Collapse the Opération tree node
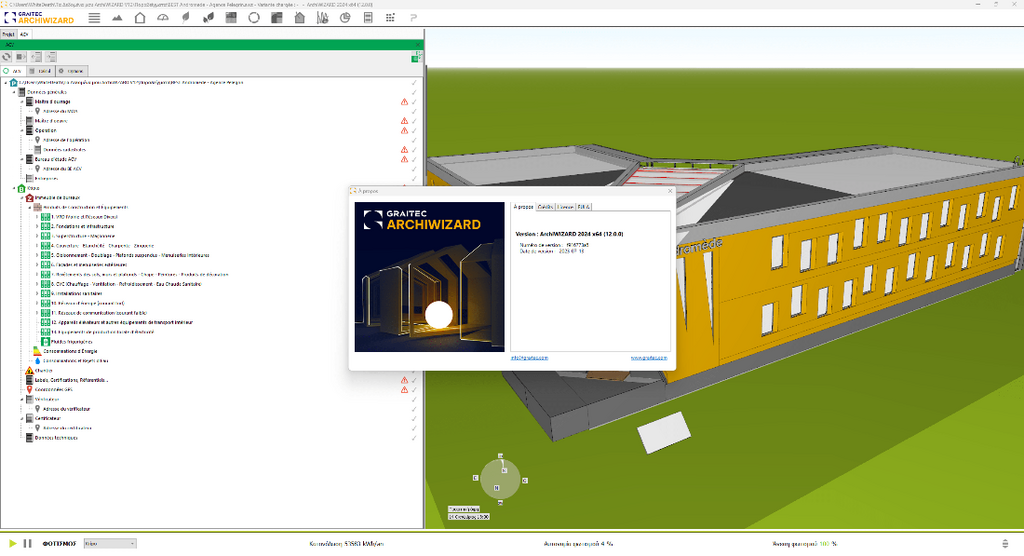 pos(22,131)
